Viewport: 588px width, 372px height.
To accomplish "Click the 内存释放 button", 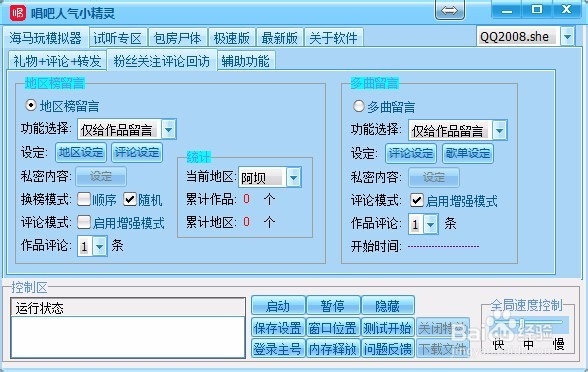I will pyautogui.click(x=333, y=349).
